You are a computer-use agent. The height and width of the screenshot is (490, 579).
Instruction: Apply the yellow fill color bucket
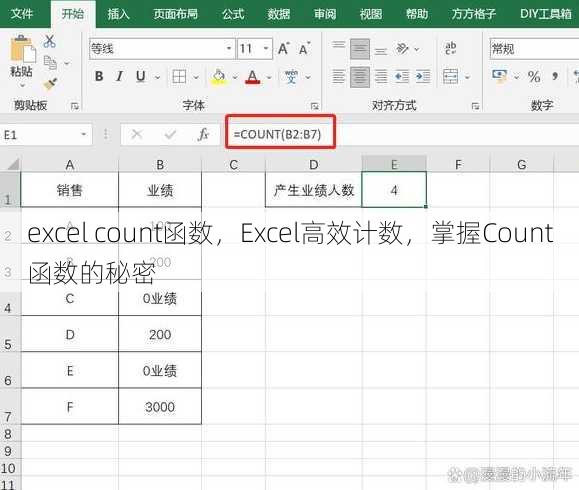coord(219,76)
